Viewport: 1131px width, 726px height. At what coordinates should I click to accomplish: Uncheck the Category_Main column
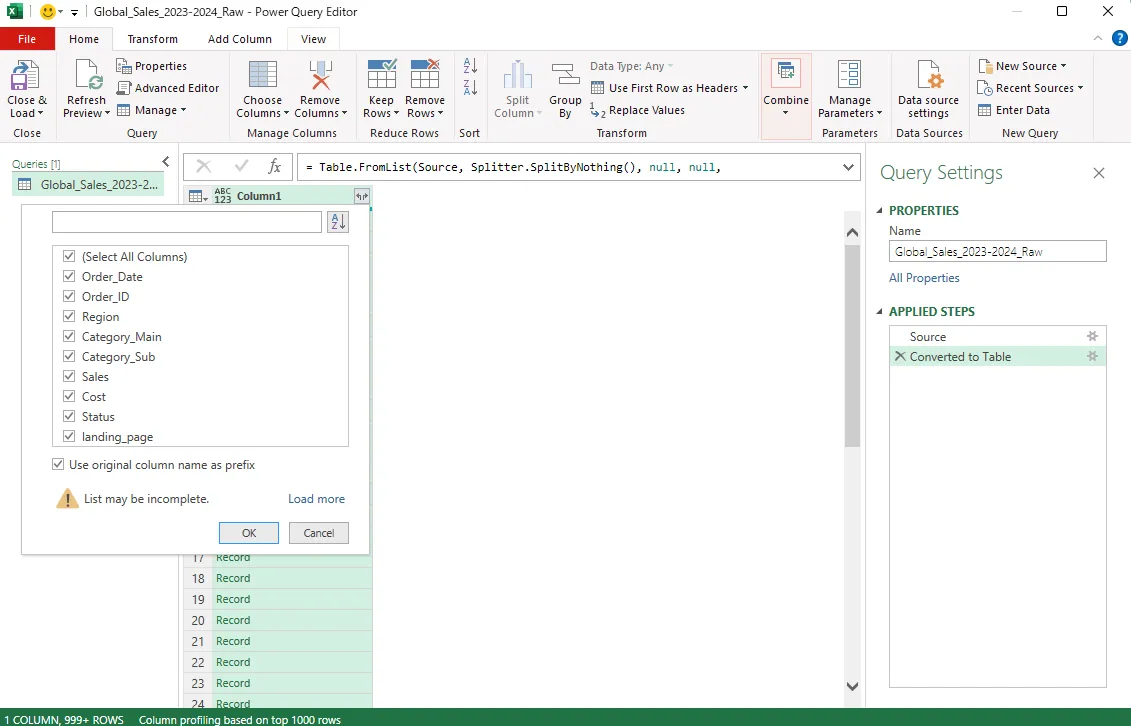click(x=69, y=336)
